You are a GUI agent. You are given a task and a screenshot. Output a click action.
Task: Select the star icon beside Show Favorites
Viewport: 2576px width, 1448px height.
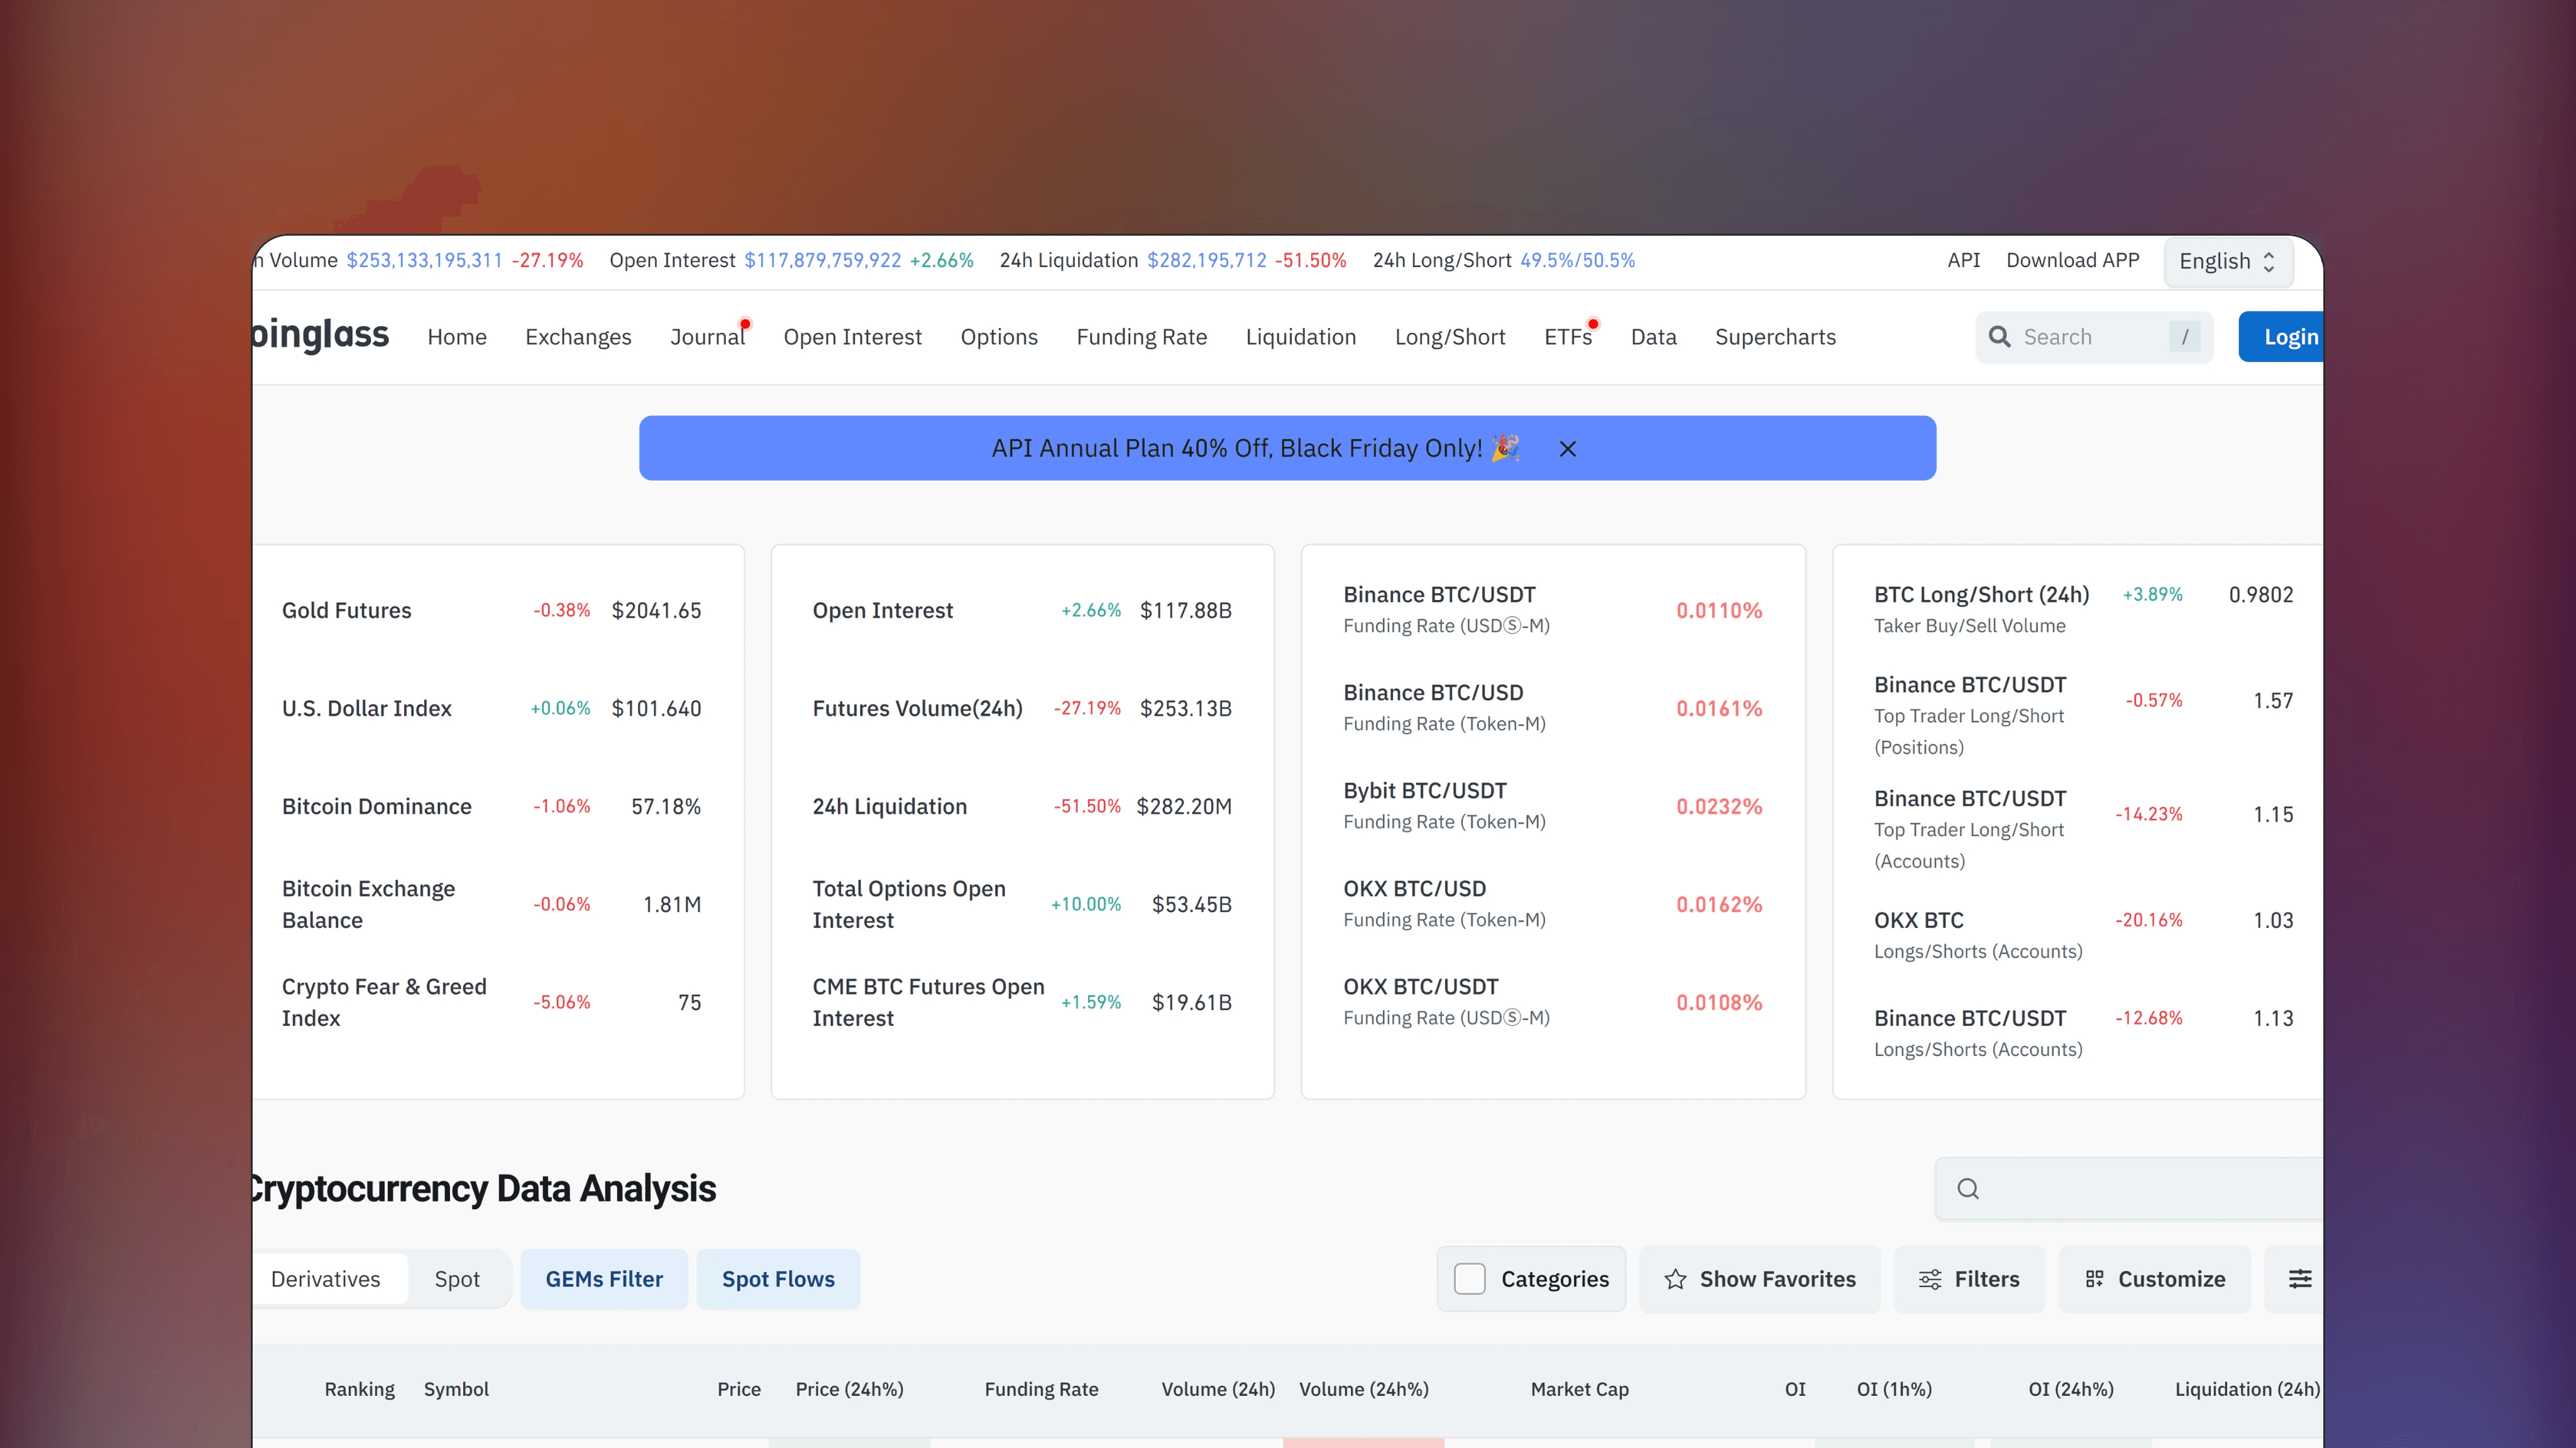click(x=1675, y=1279)
